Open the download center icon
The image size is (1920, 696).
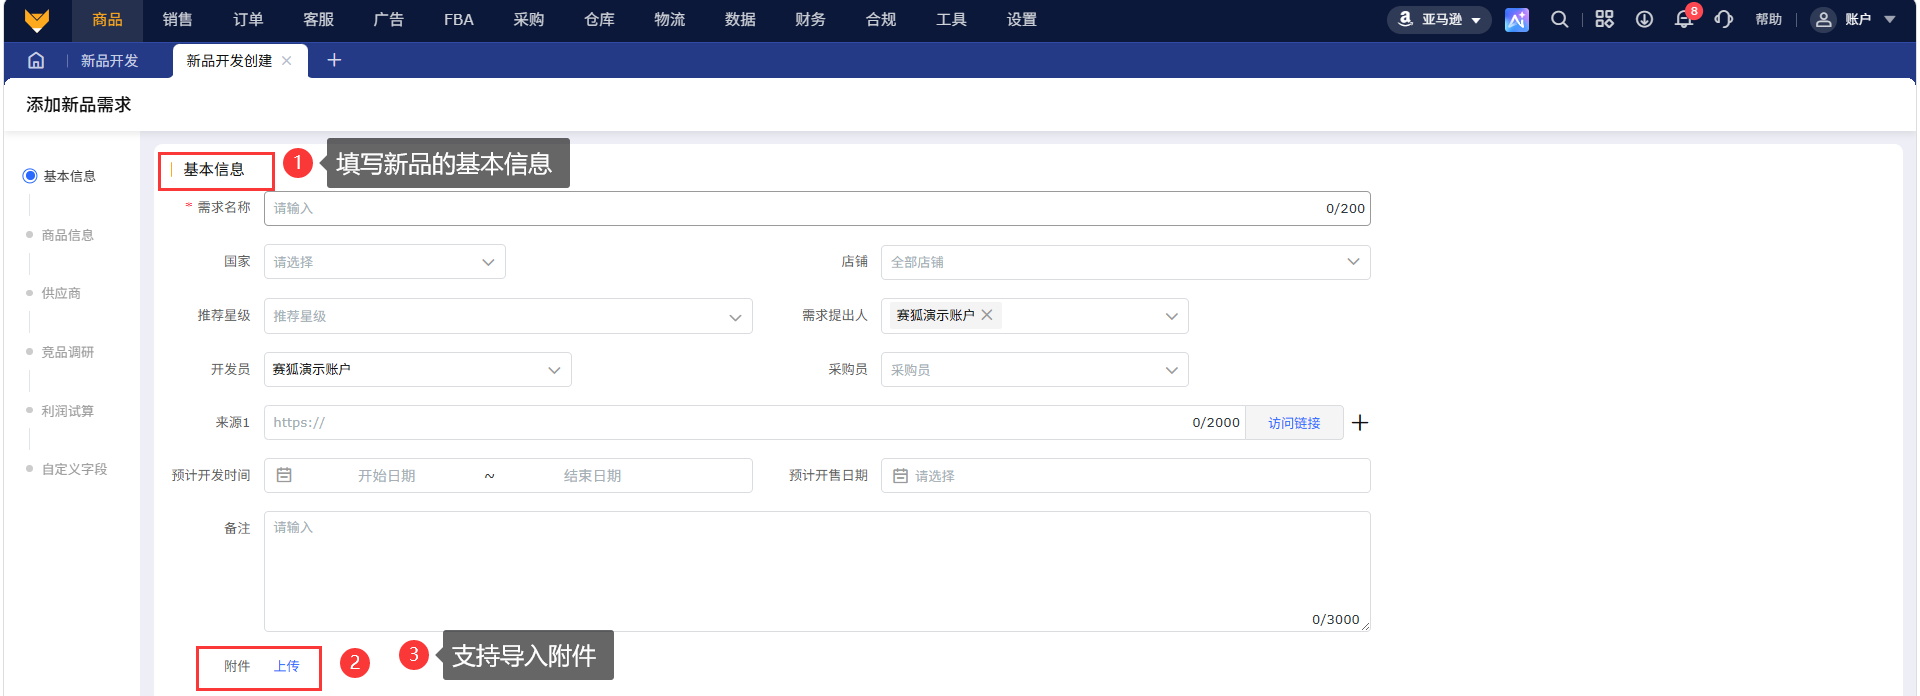coord(1644,20)
